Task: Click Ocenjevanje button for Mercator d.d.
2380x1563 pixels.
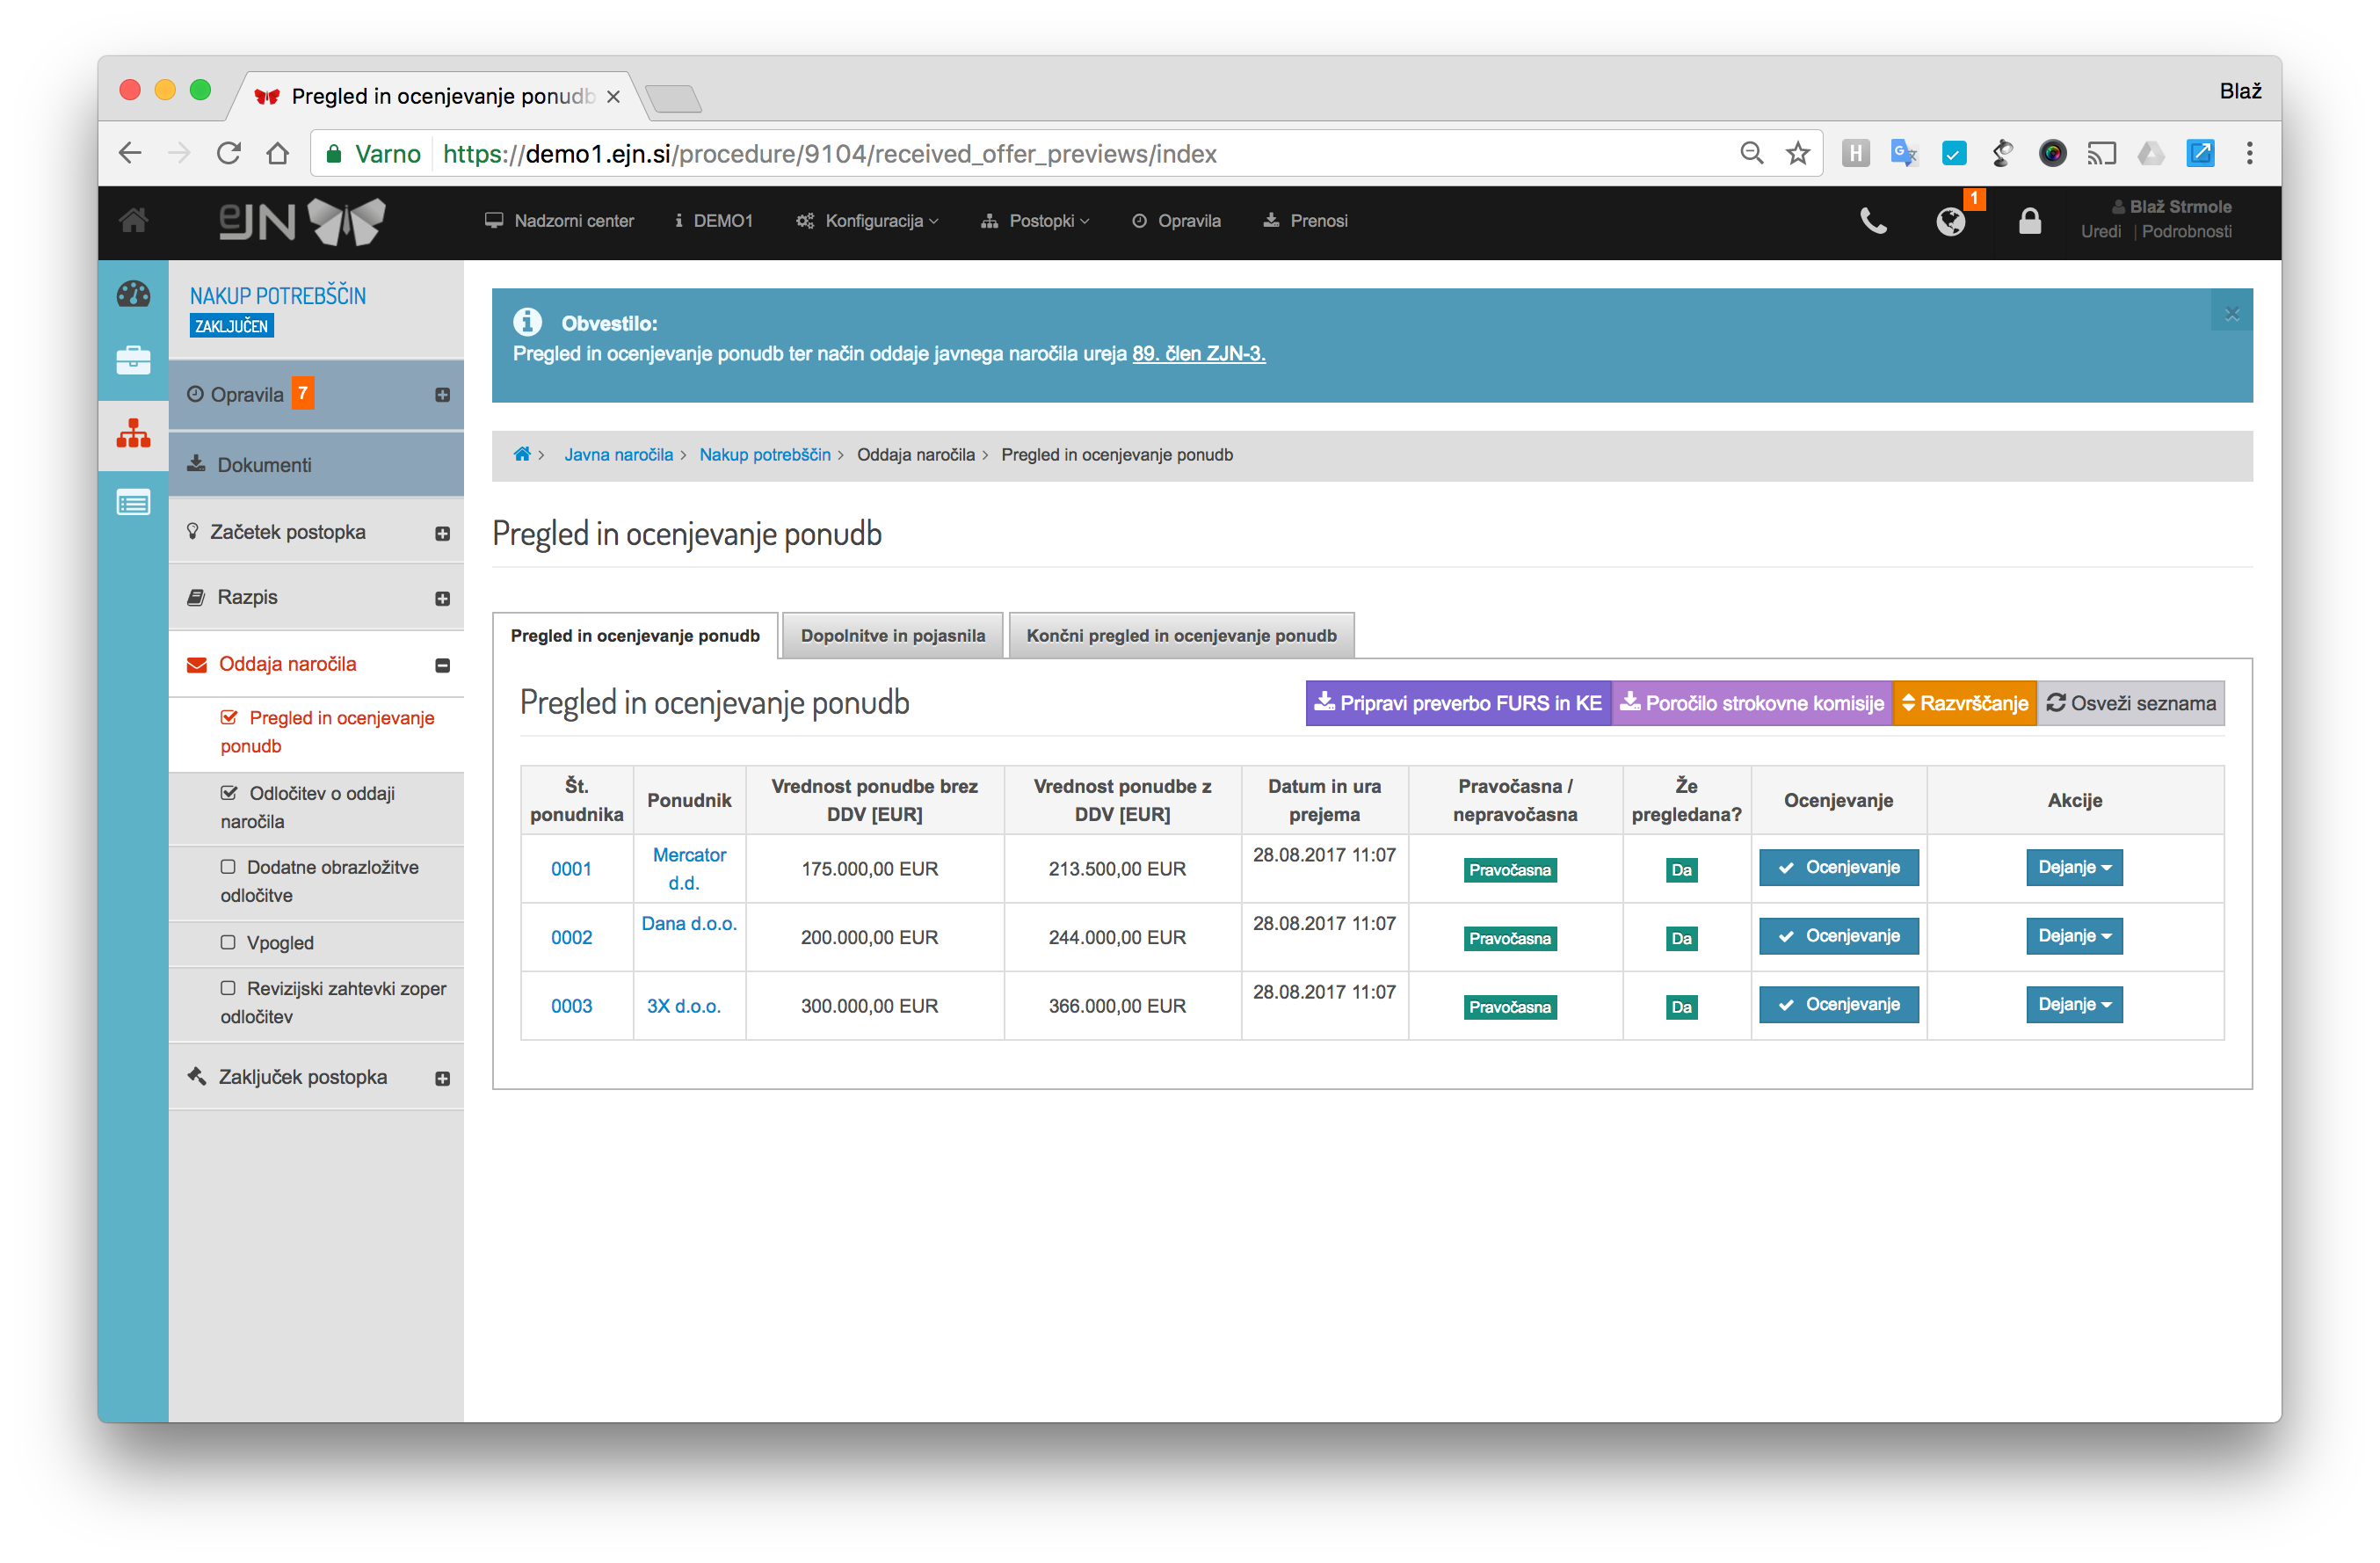Action: [x=1838, y=867]
